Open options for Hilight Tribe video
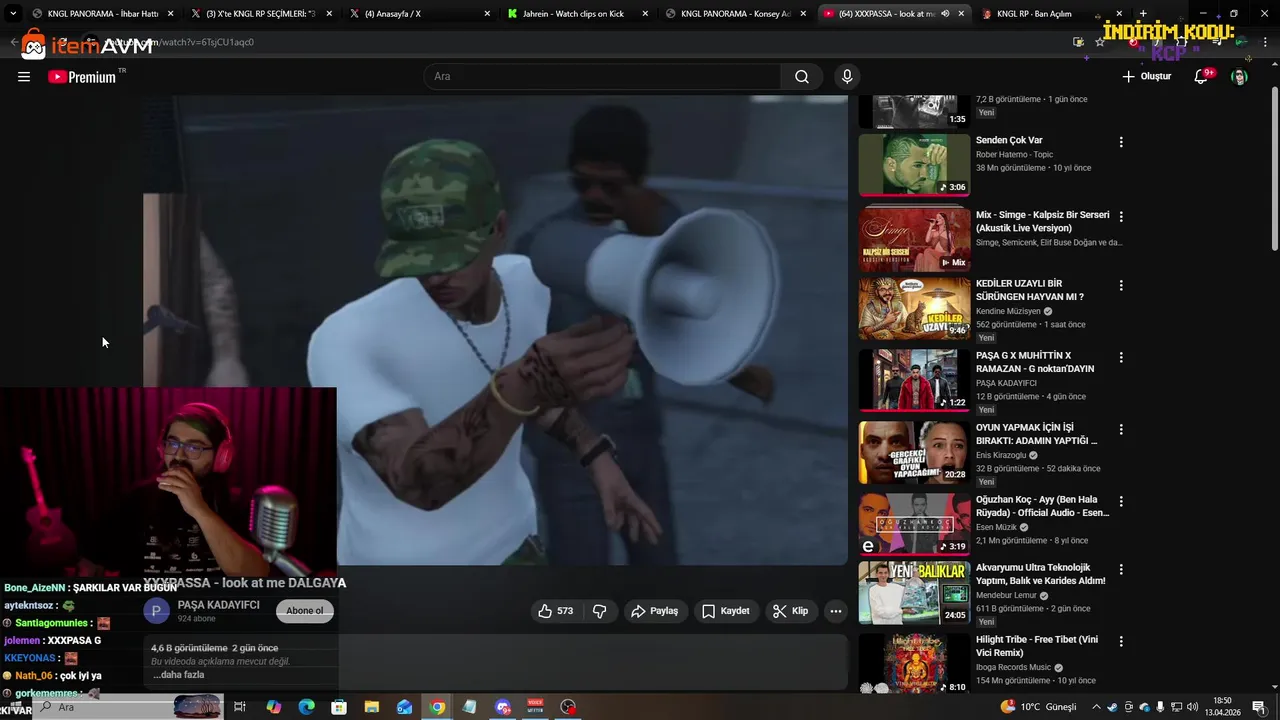 [1121, 641]
